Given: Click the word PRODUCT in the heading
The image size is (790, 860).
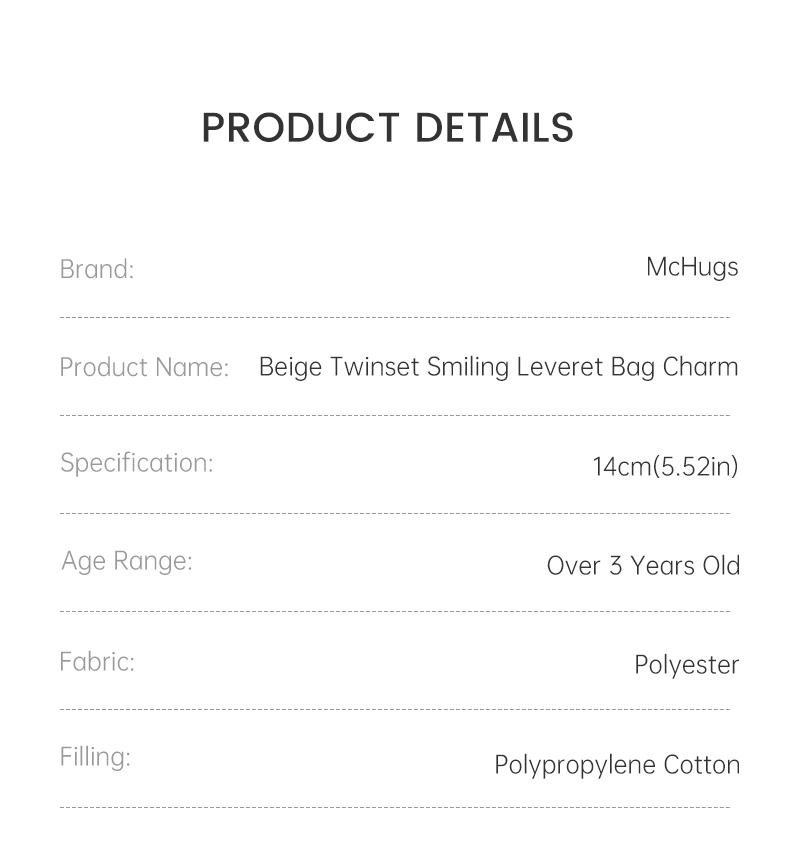Looking at the screenshot, I should [300, 128].
